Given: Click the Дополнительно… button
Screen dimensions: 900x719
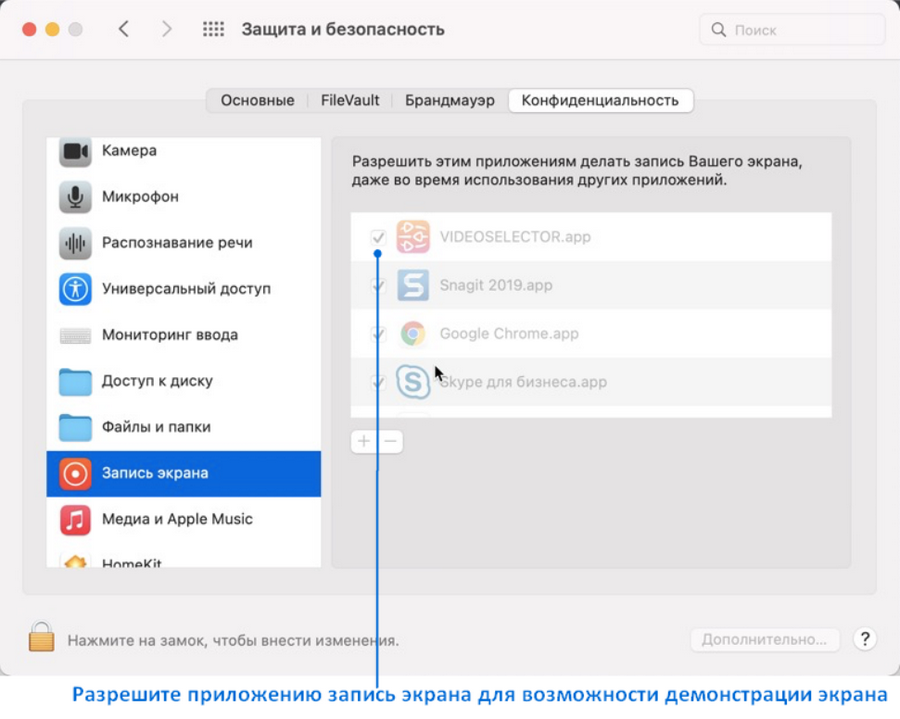Looking at the screenshot, I should point(765,639).
